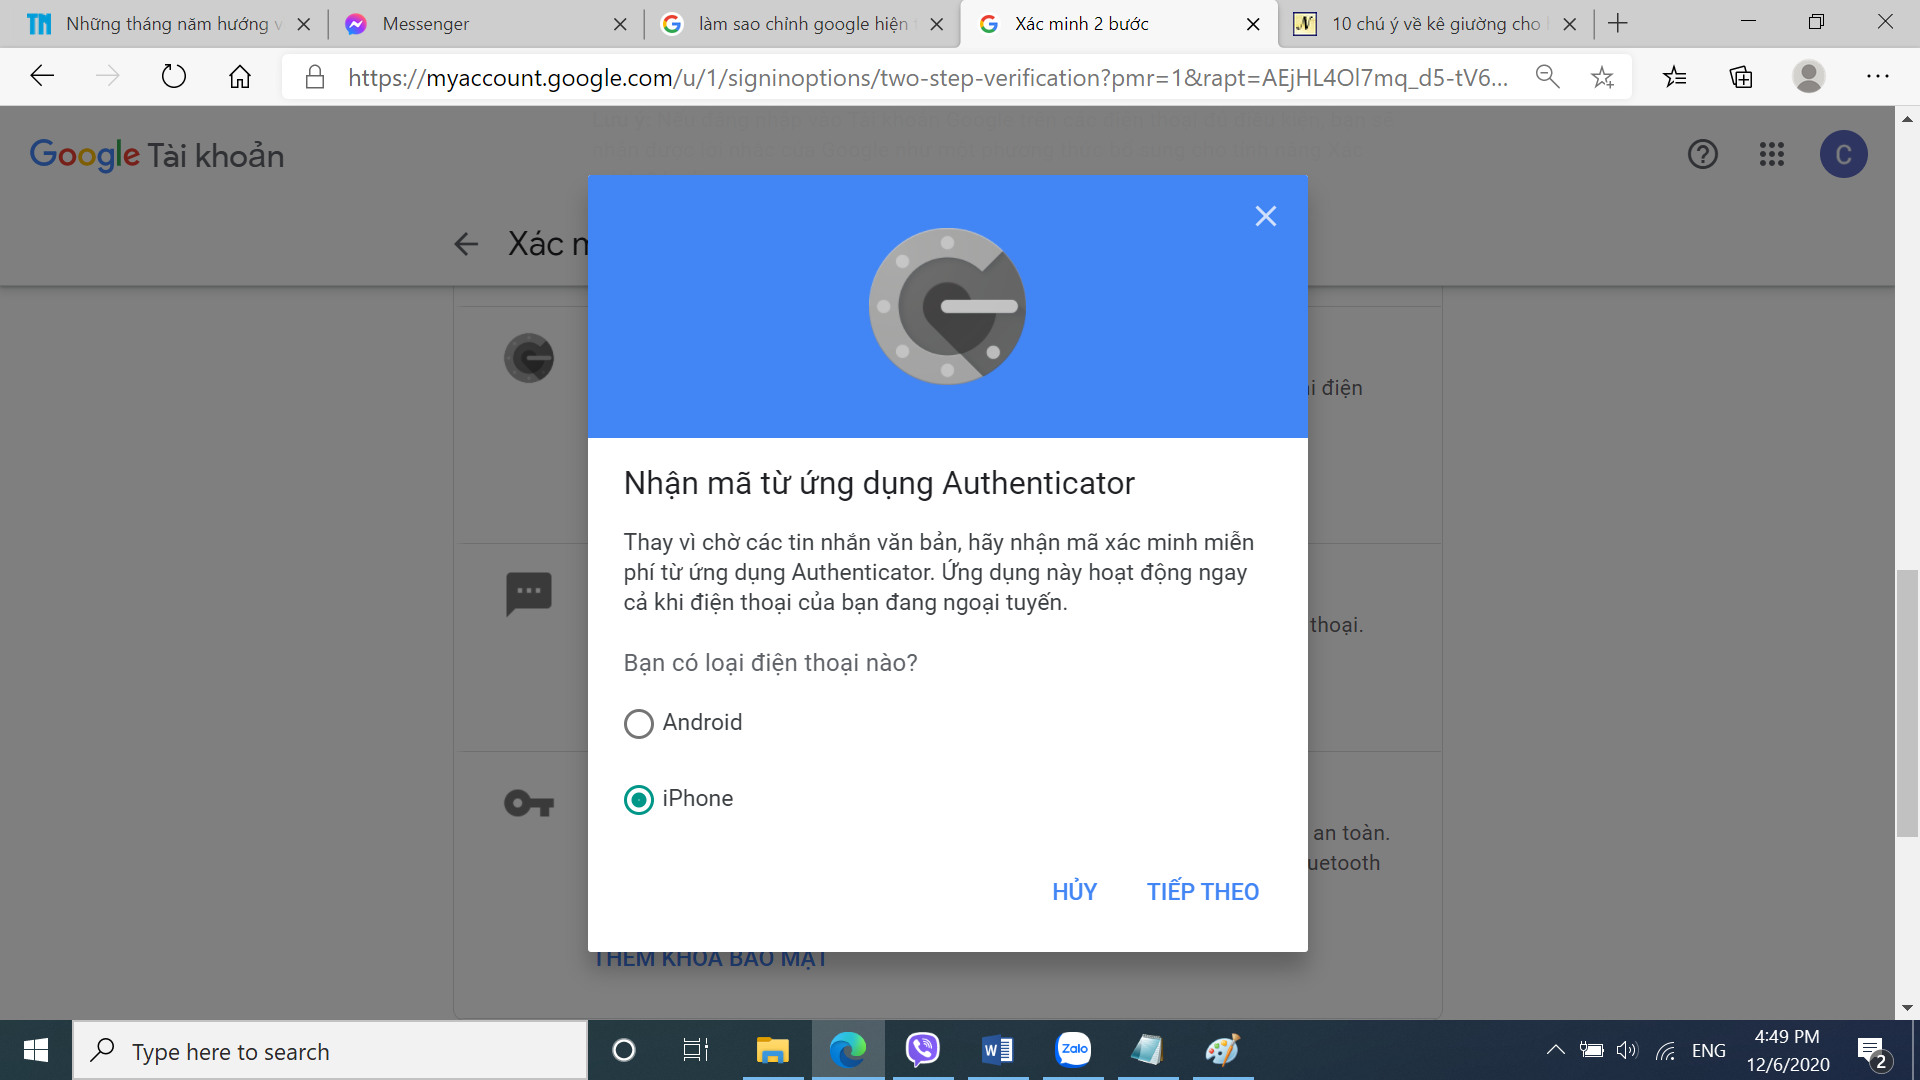The image size is (1920, 1080).
Task: Open the Collections panel icon
Action: pos(1741,76)
